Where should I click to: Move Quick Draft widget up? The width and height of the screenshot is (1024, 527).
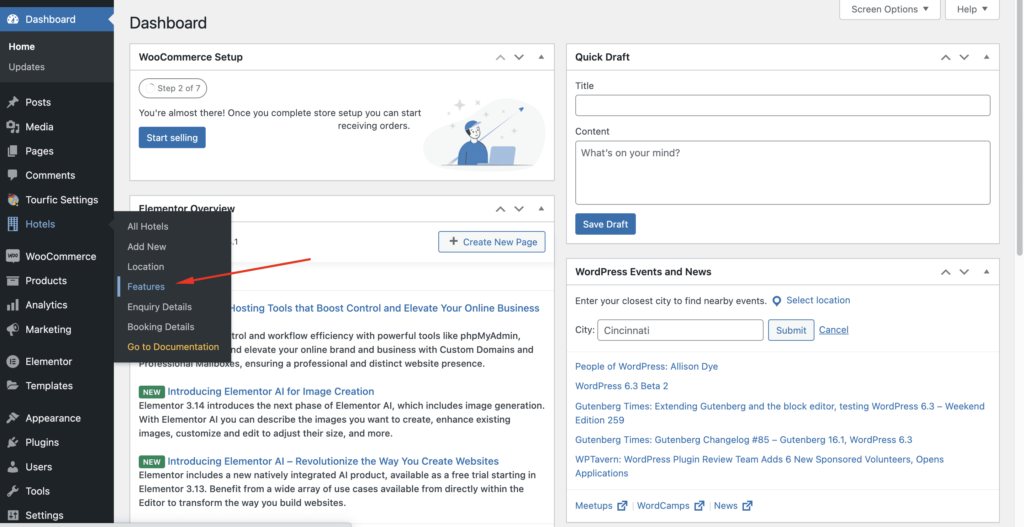(x=945, y=57)
